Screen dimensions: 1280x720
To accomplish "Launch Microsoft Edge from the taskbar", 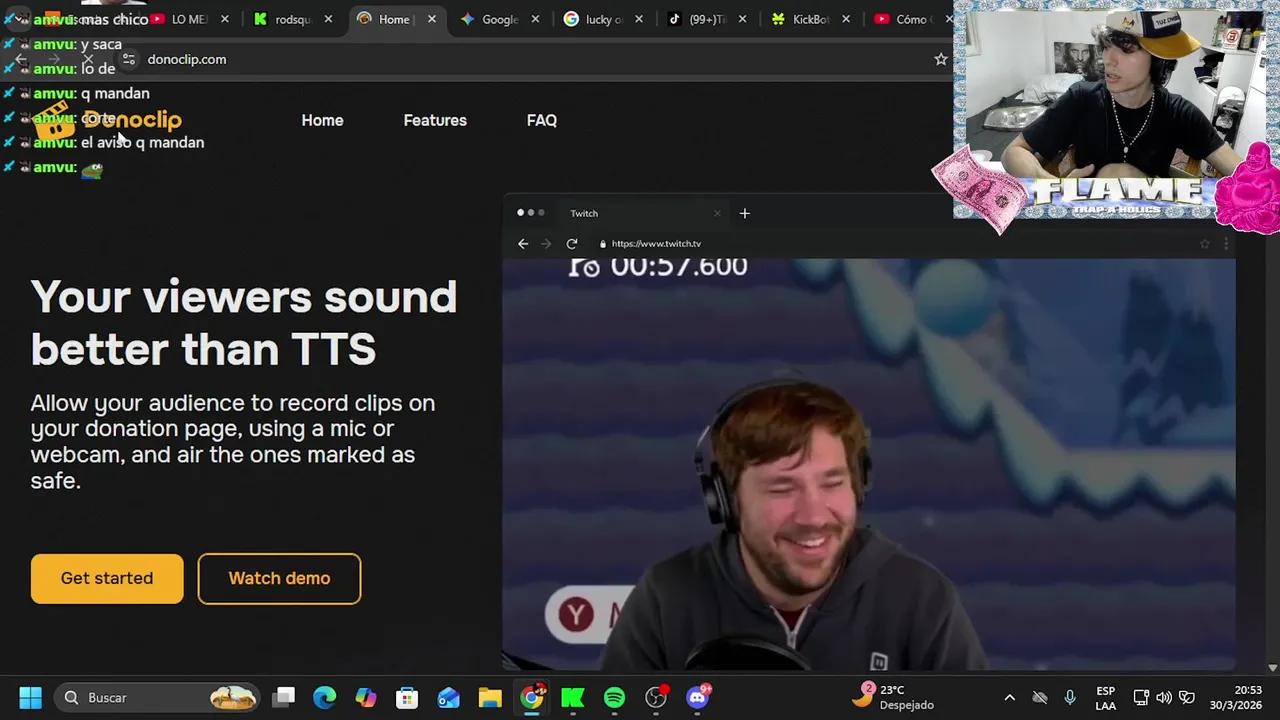I will (325, 697).
